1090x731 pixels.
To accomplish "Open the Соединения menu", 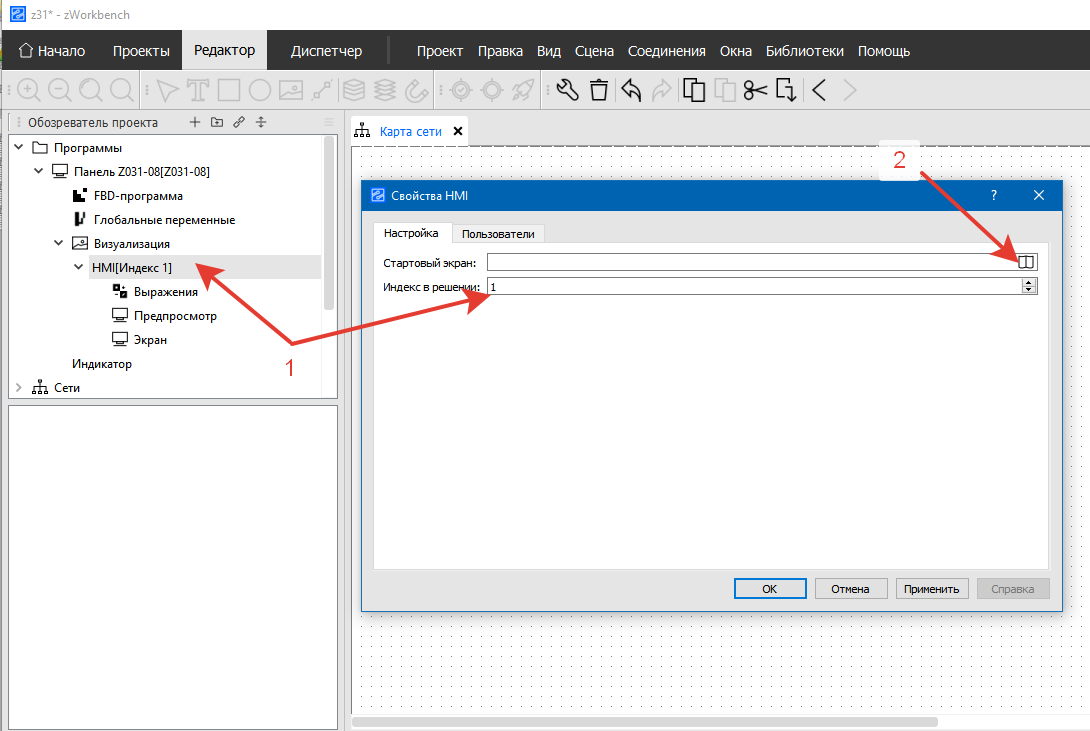I will pyautogui.click(x=667, y=51).
